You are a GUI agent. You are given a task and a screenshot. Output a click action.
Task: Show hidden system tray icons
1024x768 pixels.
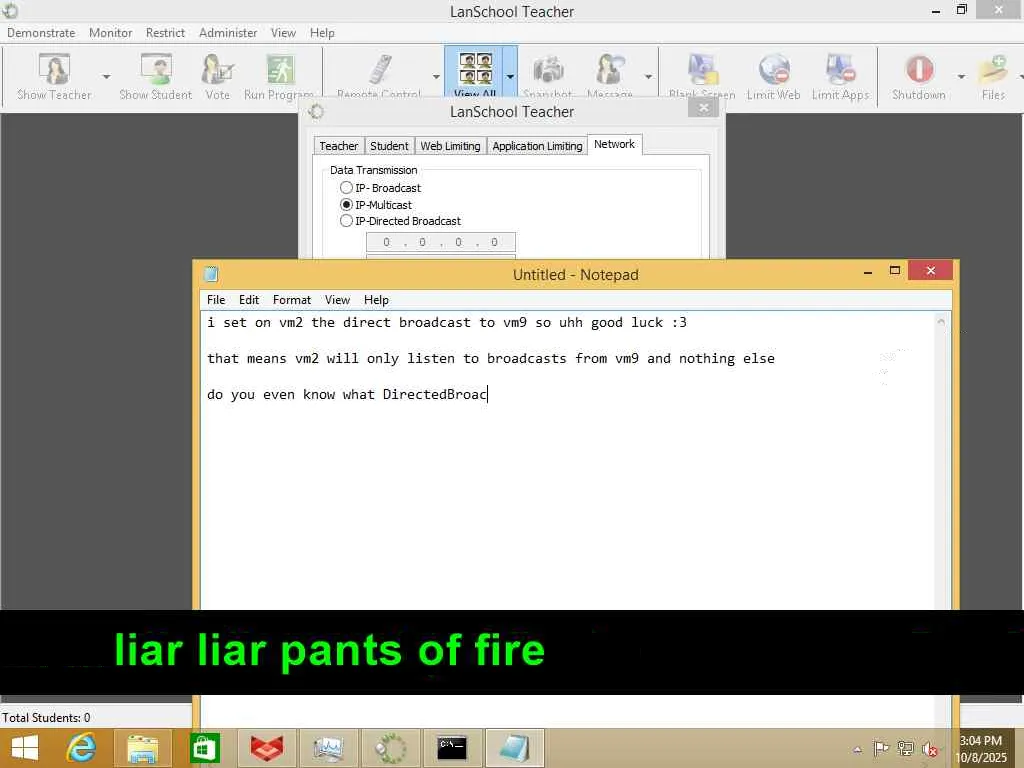[x=857, y=749]
